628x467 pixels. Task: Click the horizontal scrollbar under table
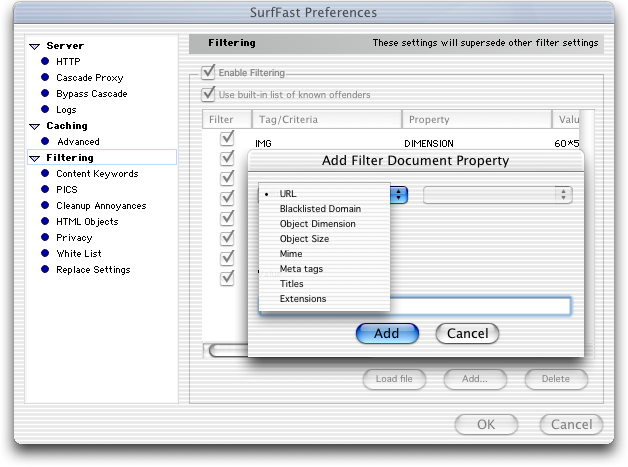point(227,351)
